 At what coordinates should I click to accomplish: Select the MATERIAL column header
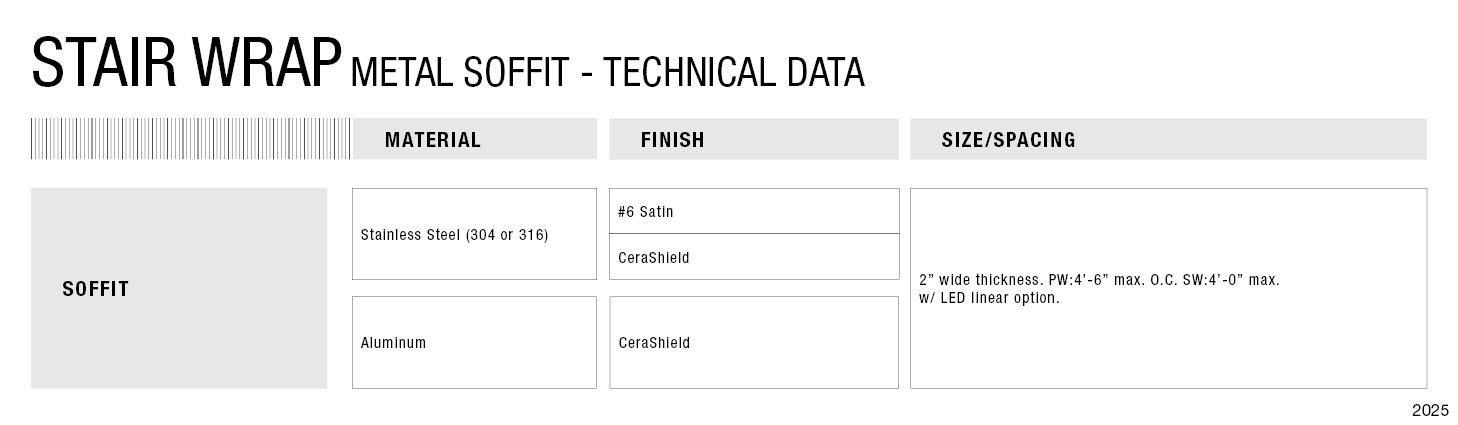[x=432, y=140]
